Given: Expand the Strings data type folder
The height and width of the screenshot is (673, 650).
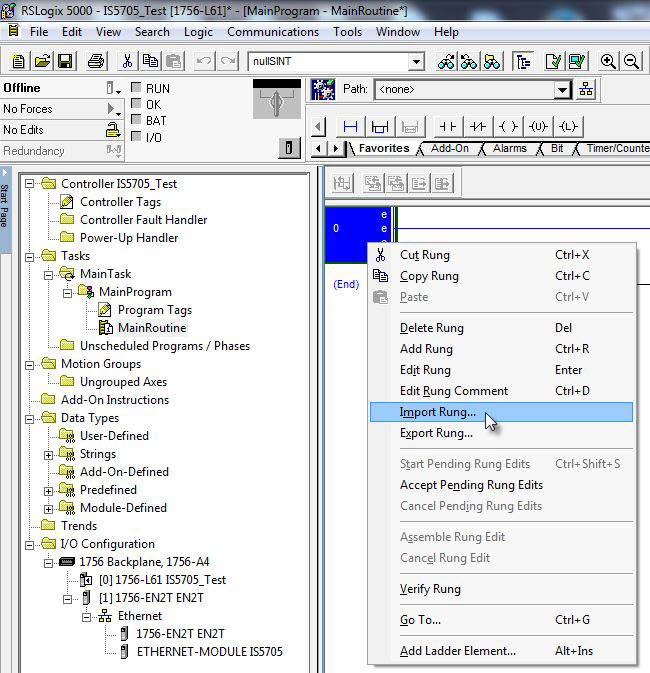Looking at the screenshot, I should pyautogui.click(x=48, y=454).
